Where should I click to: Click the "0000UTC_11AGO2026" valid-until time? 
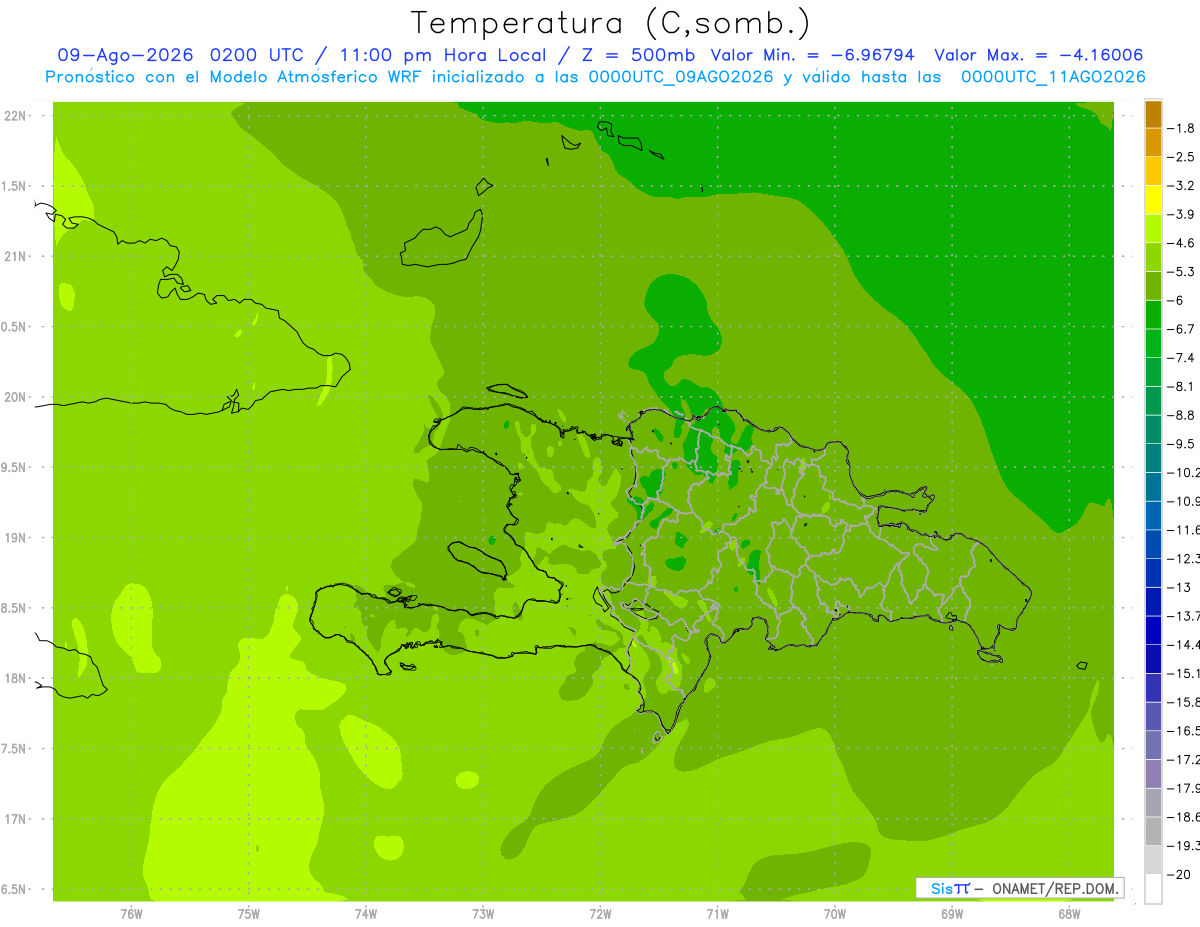(1053, 77)
